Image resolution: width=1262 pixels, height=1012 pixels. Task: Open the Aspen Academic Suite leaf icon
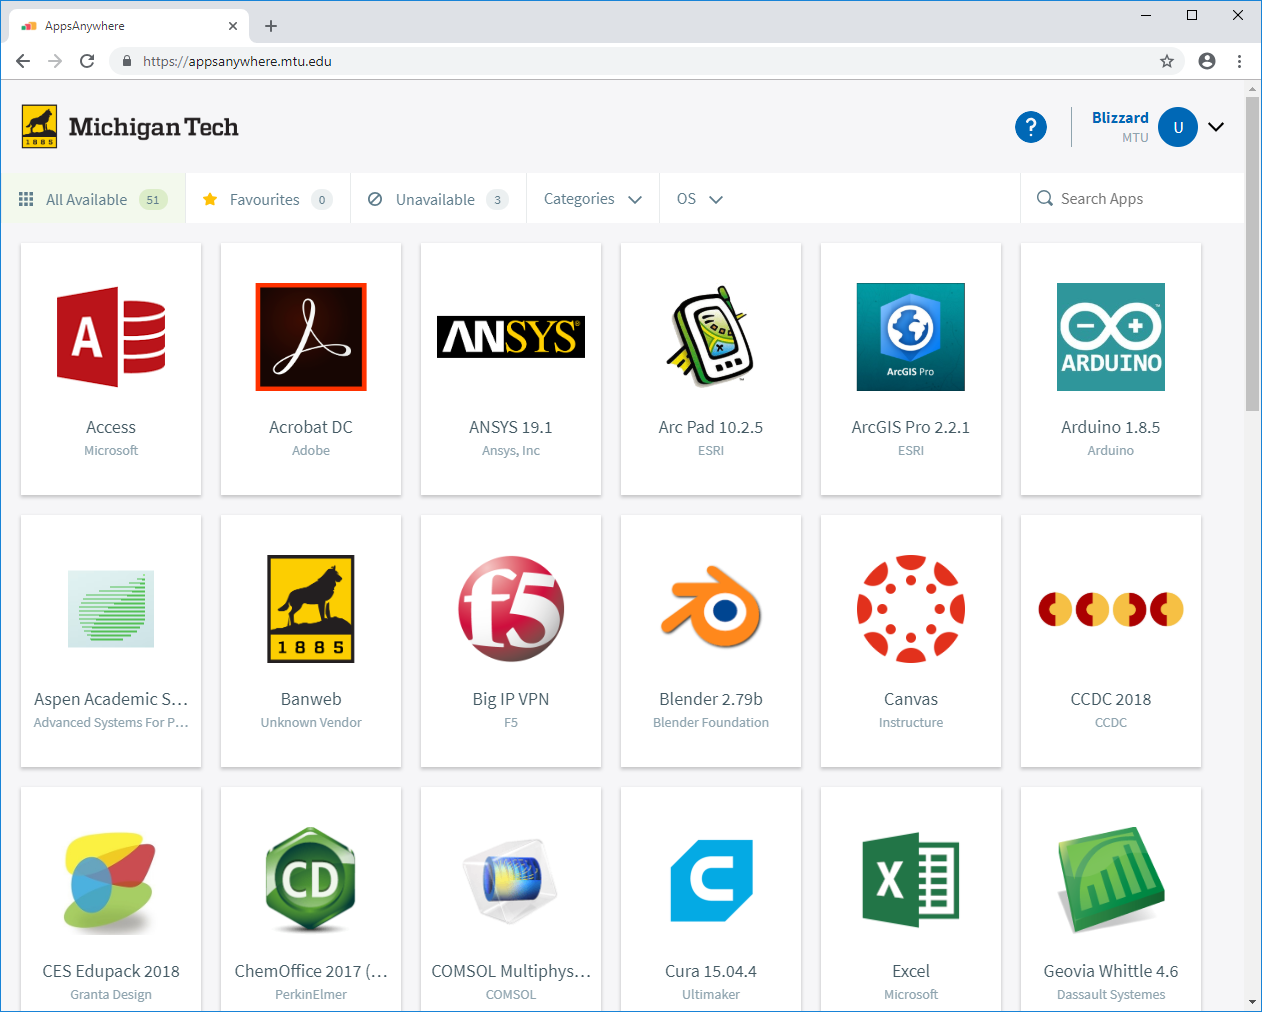pos(111,609)
